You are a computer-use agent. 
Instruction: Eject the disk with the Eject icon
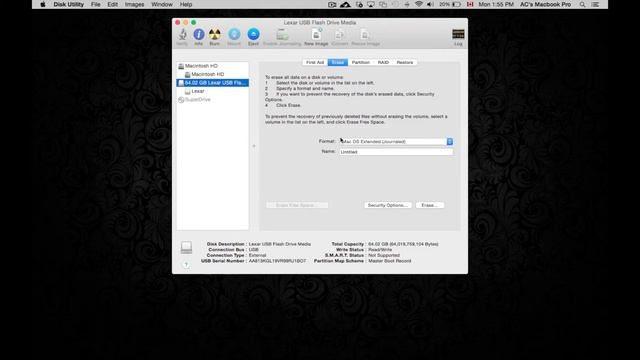(x=253, y=34)
